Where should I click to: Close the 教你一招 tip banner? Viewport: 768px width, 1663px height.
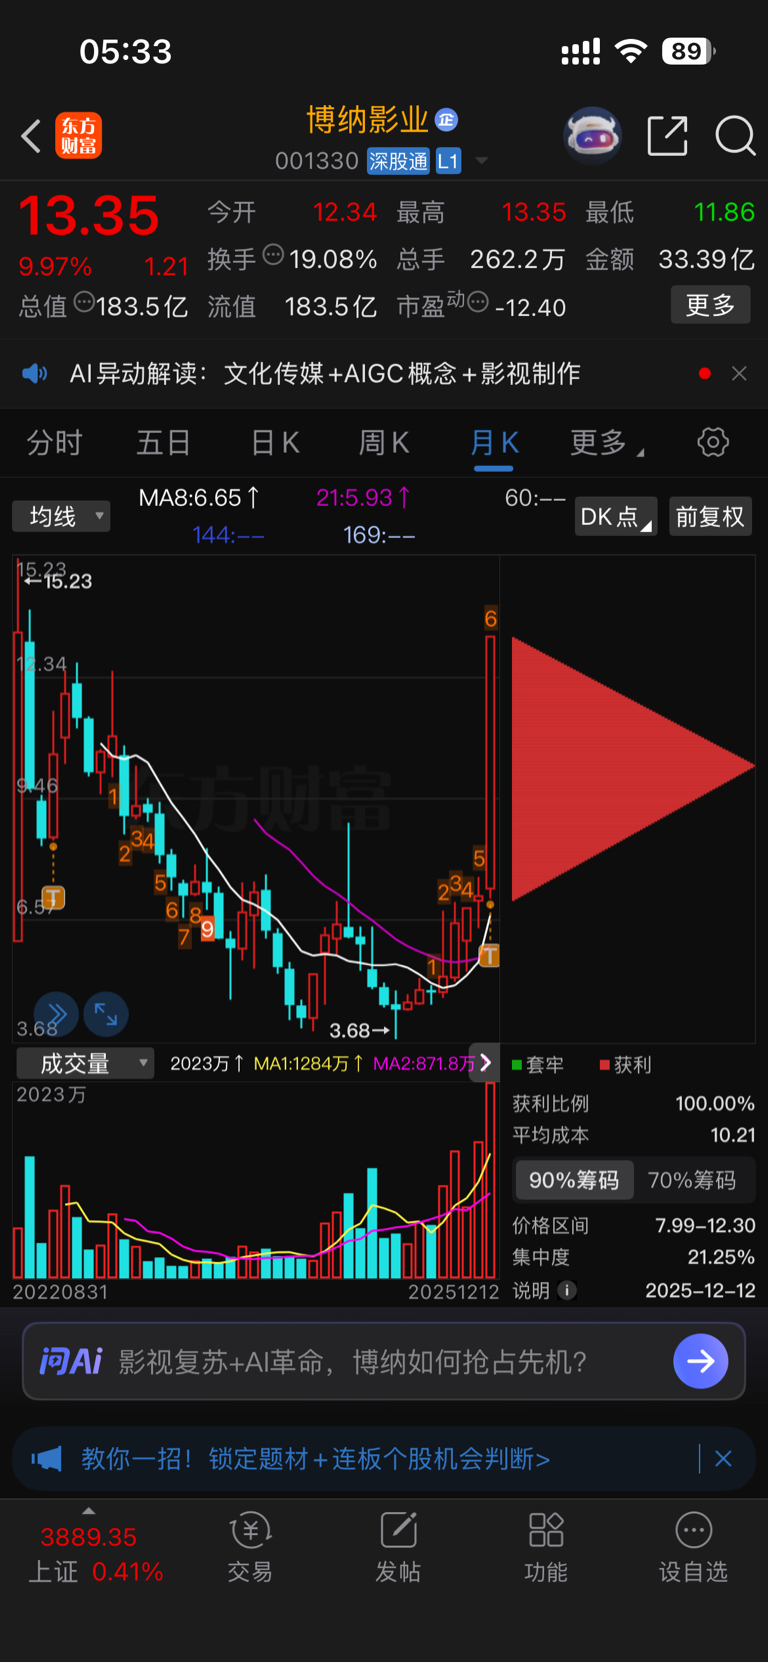723,1459
